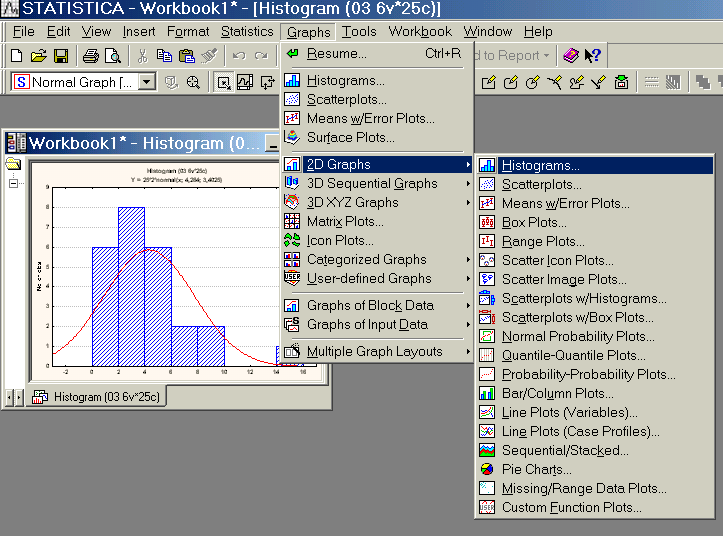Click the Undo arrow icon

239,56
